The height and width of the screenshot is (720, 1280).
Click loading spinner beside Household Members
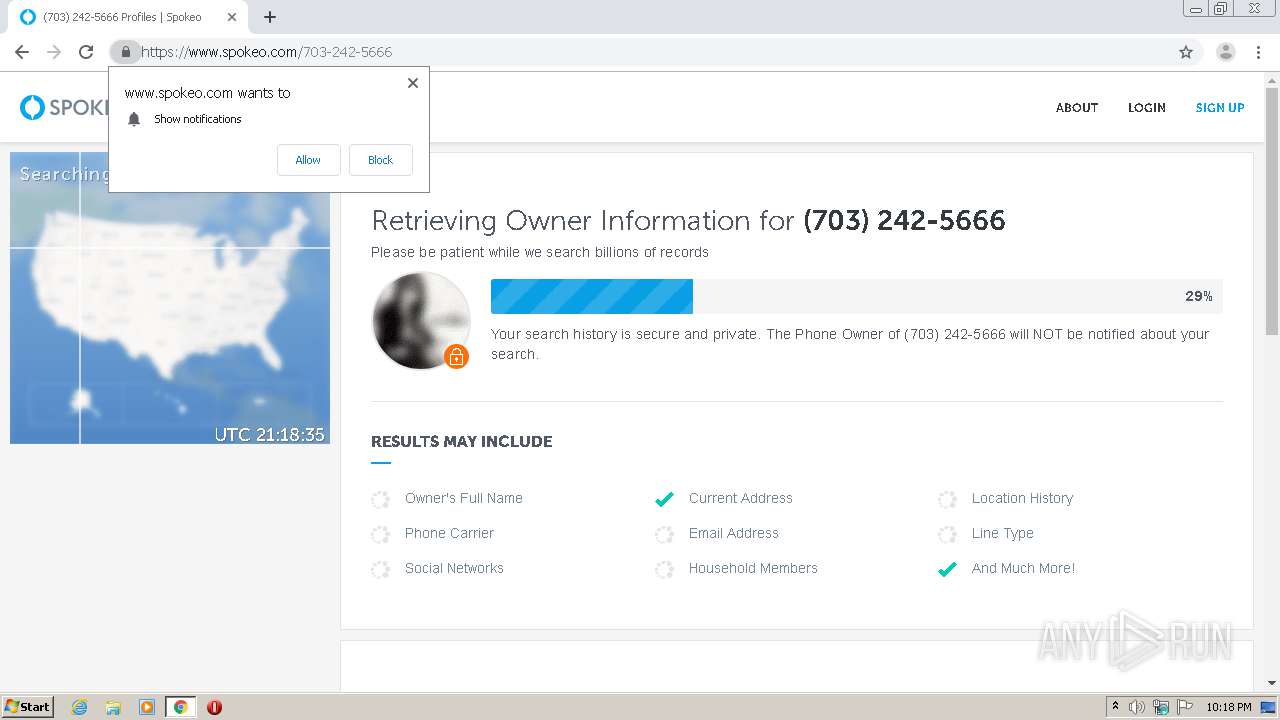point(664,569)
